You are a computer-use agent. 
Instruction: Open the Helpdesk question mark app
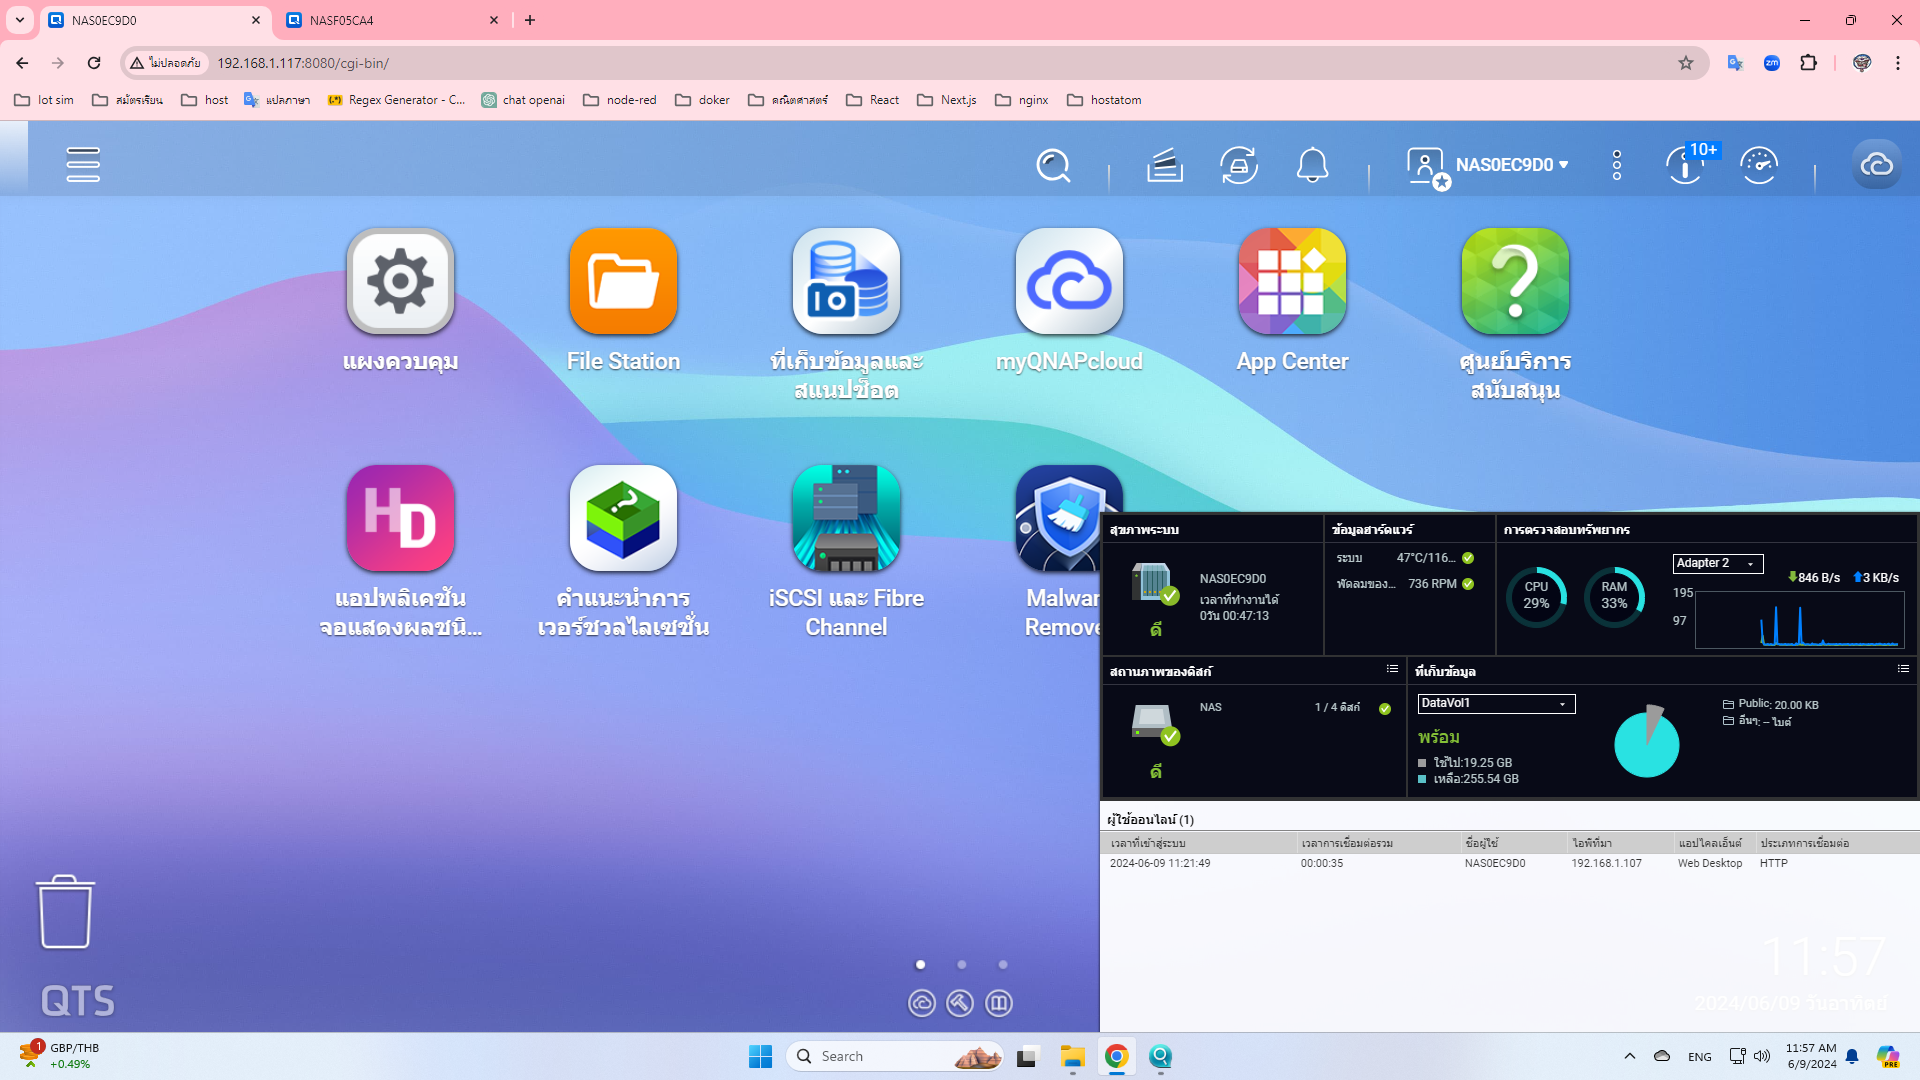click(1515, 281)
